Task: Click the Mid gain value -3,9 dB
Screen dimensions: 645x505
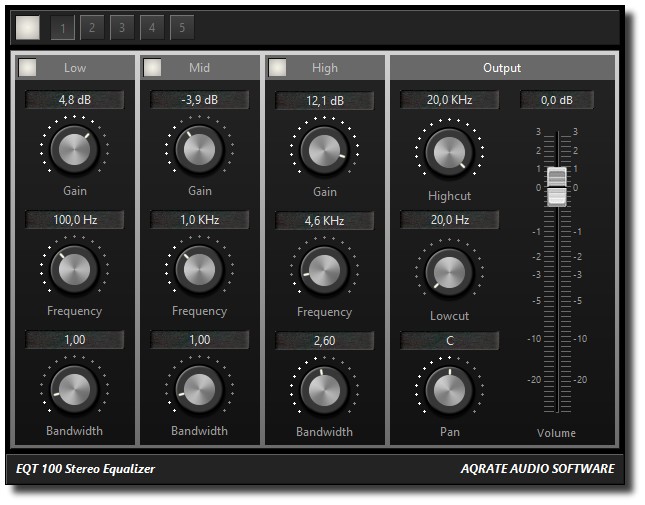Action: pyautogui.click(x=200, y=100)
